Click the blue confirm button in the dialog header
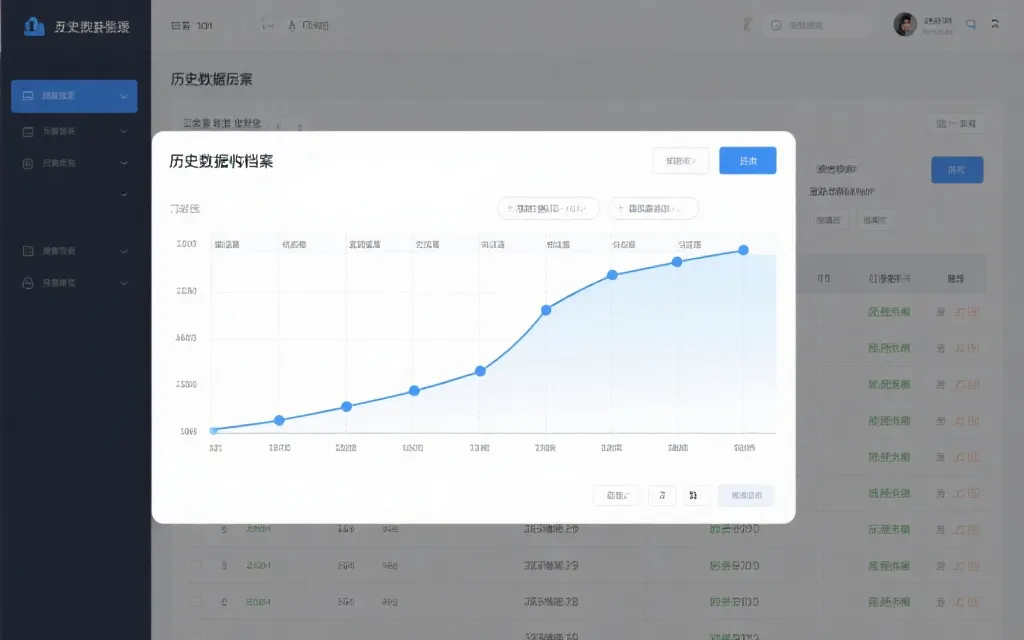The width and height of the screenshot is (1024, 640). click(747, 160)
